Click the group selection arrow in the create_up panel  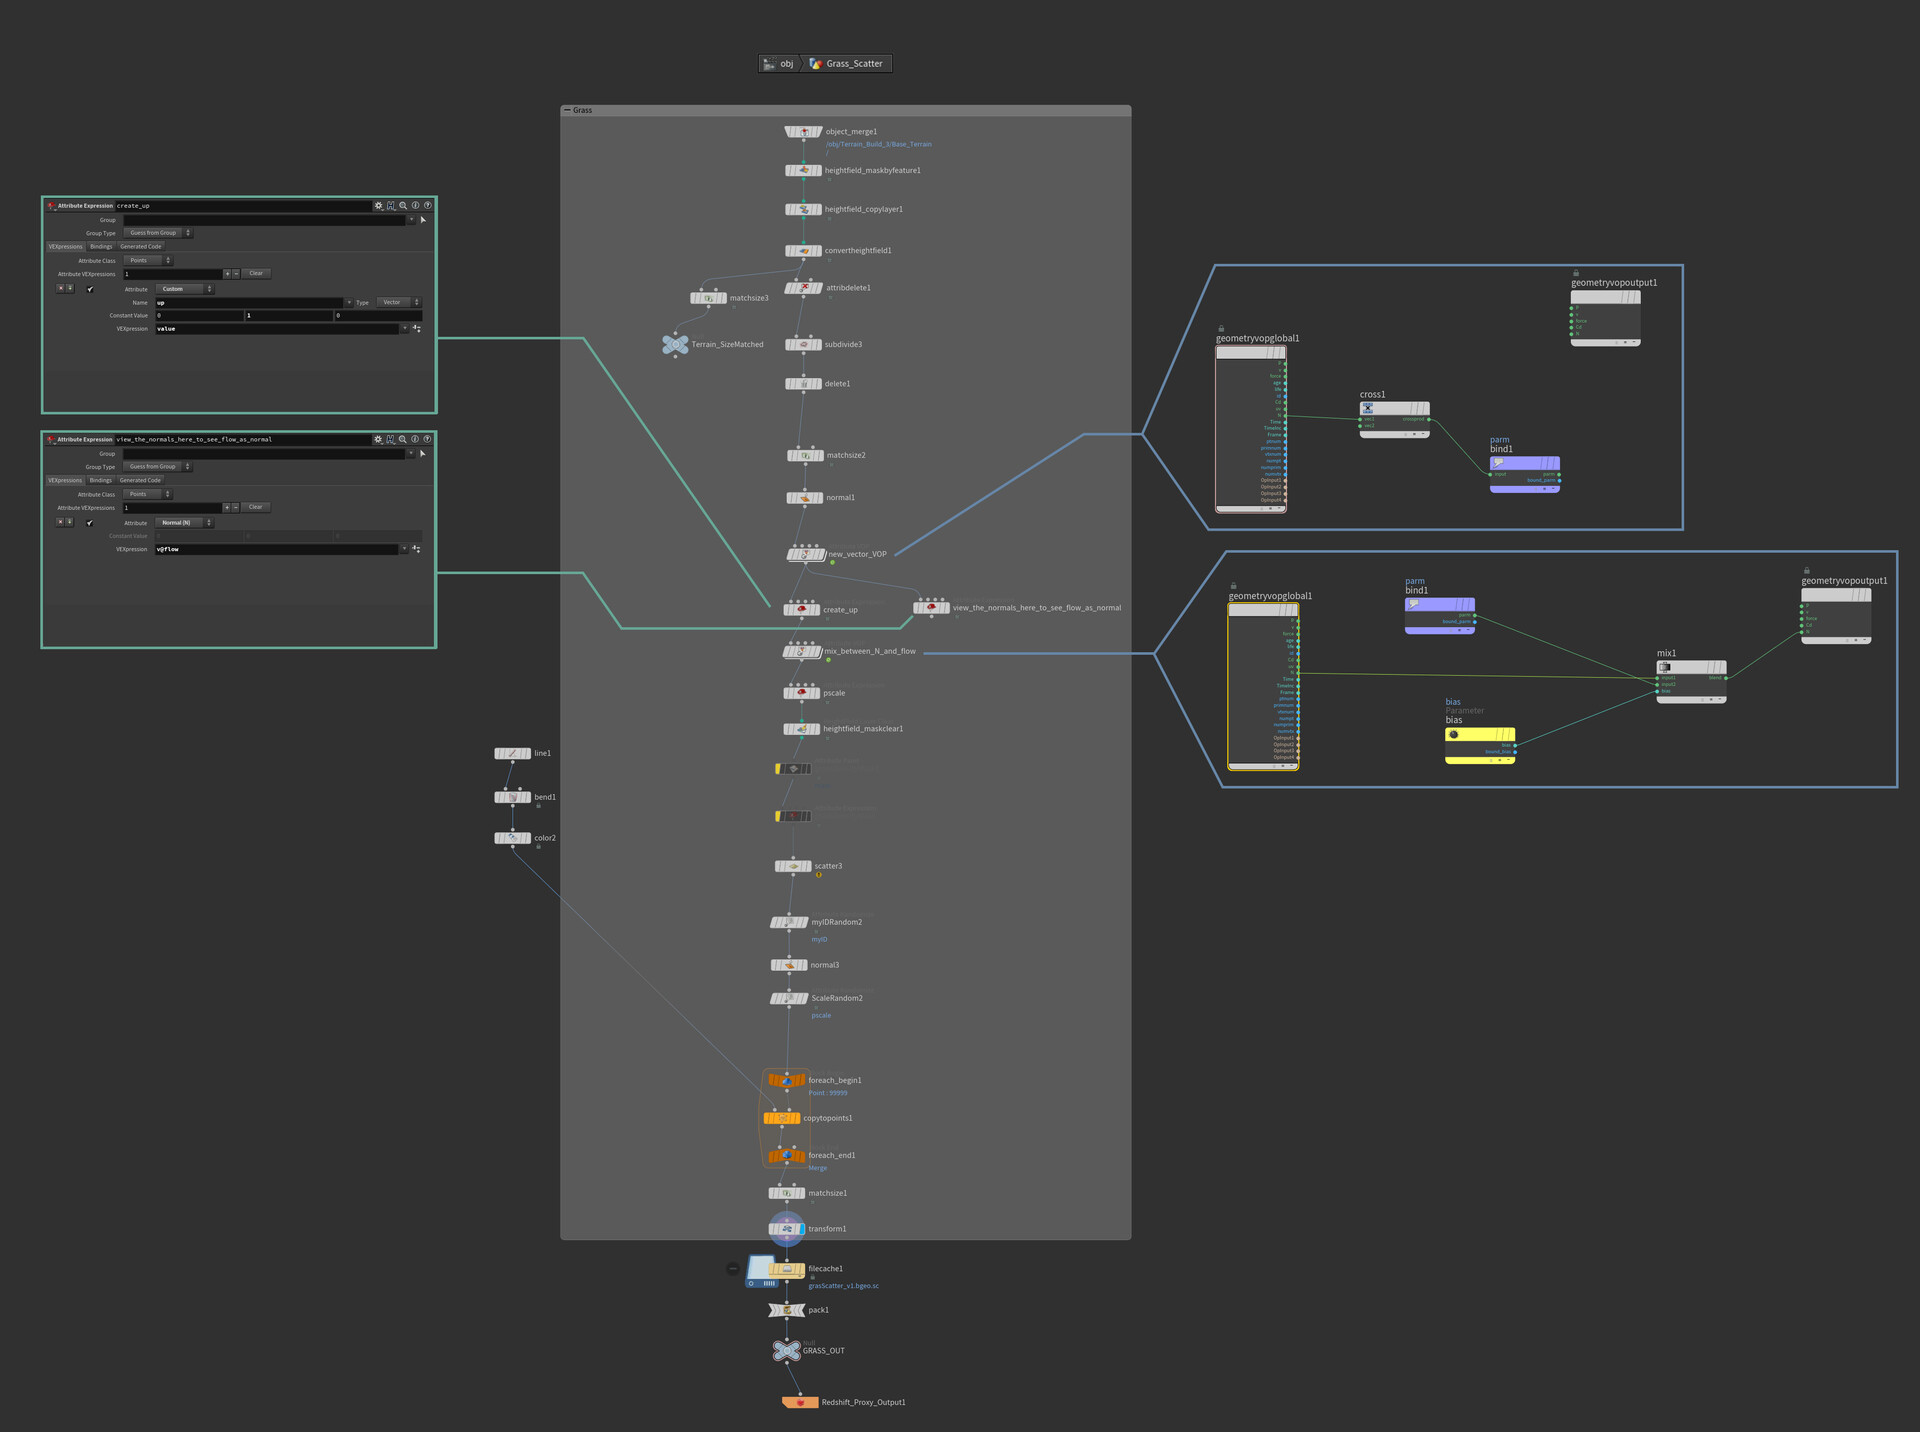pyautogui.click(x=423, y=219)
